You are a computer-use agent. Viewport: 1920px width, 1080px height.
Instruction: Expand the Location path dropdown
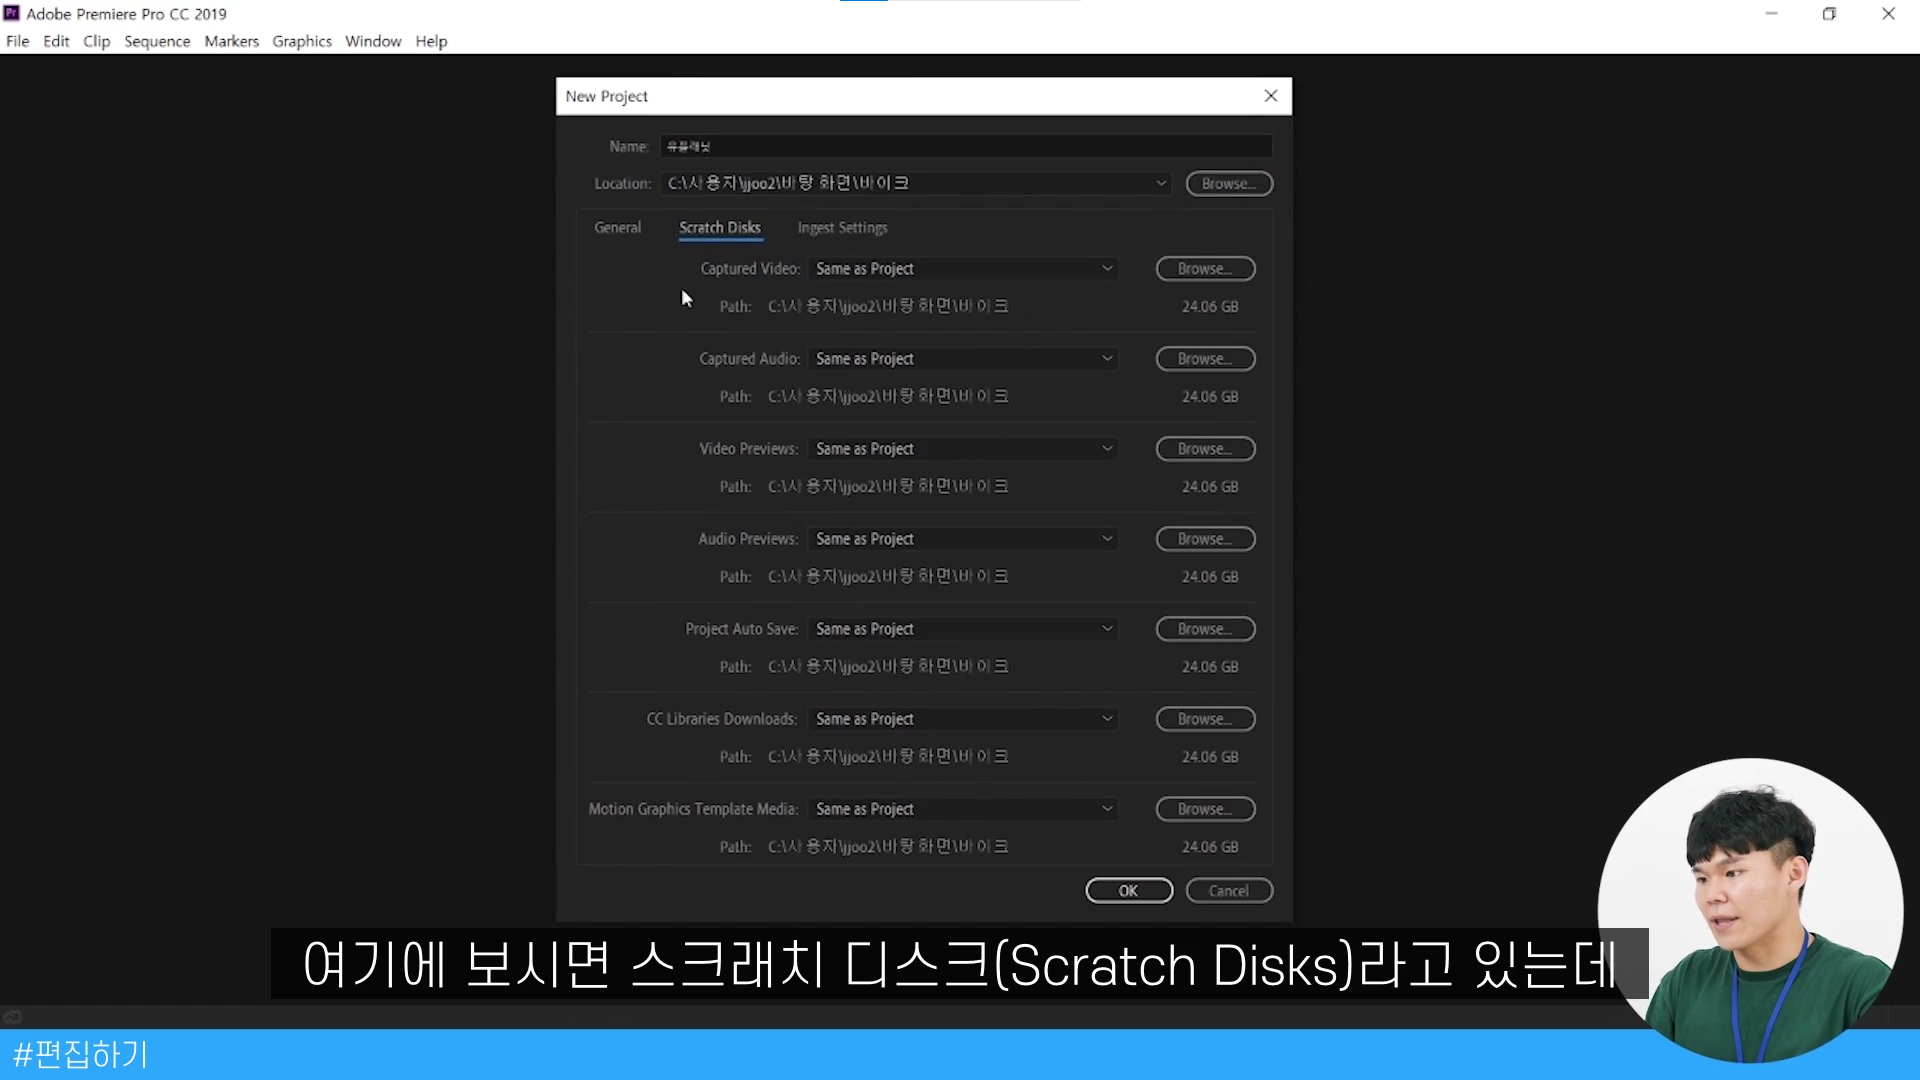1161,184
